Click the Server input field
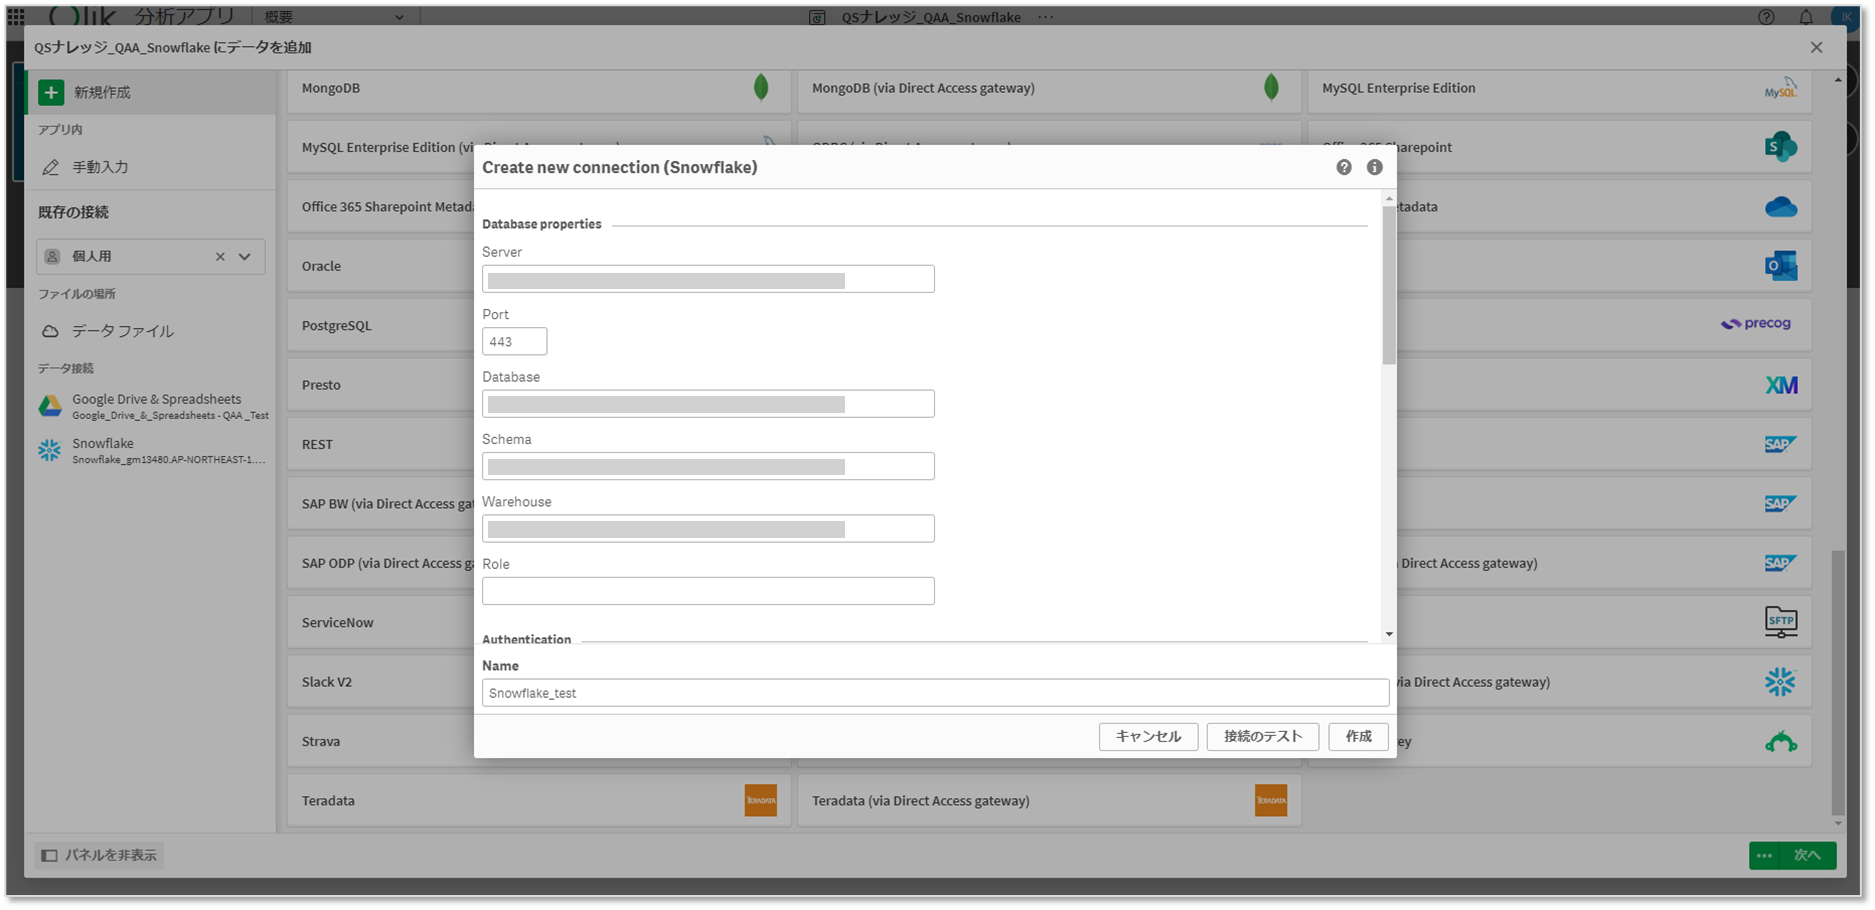 (708, 279)
